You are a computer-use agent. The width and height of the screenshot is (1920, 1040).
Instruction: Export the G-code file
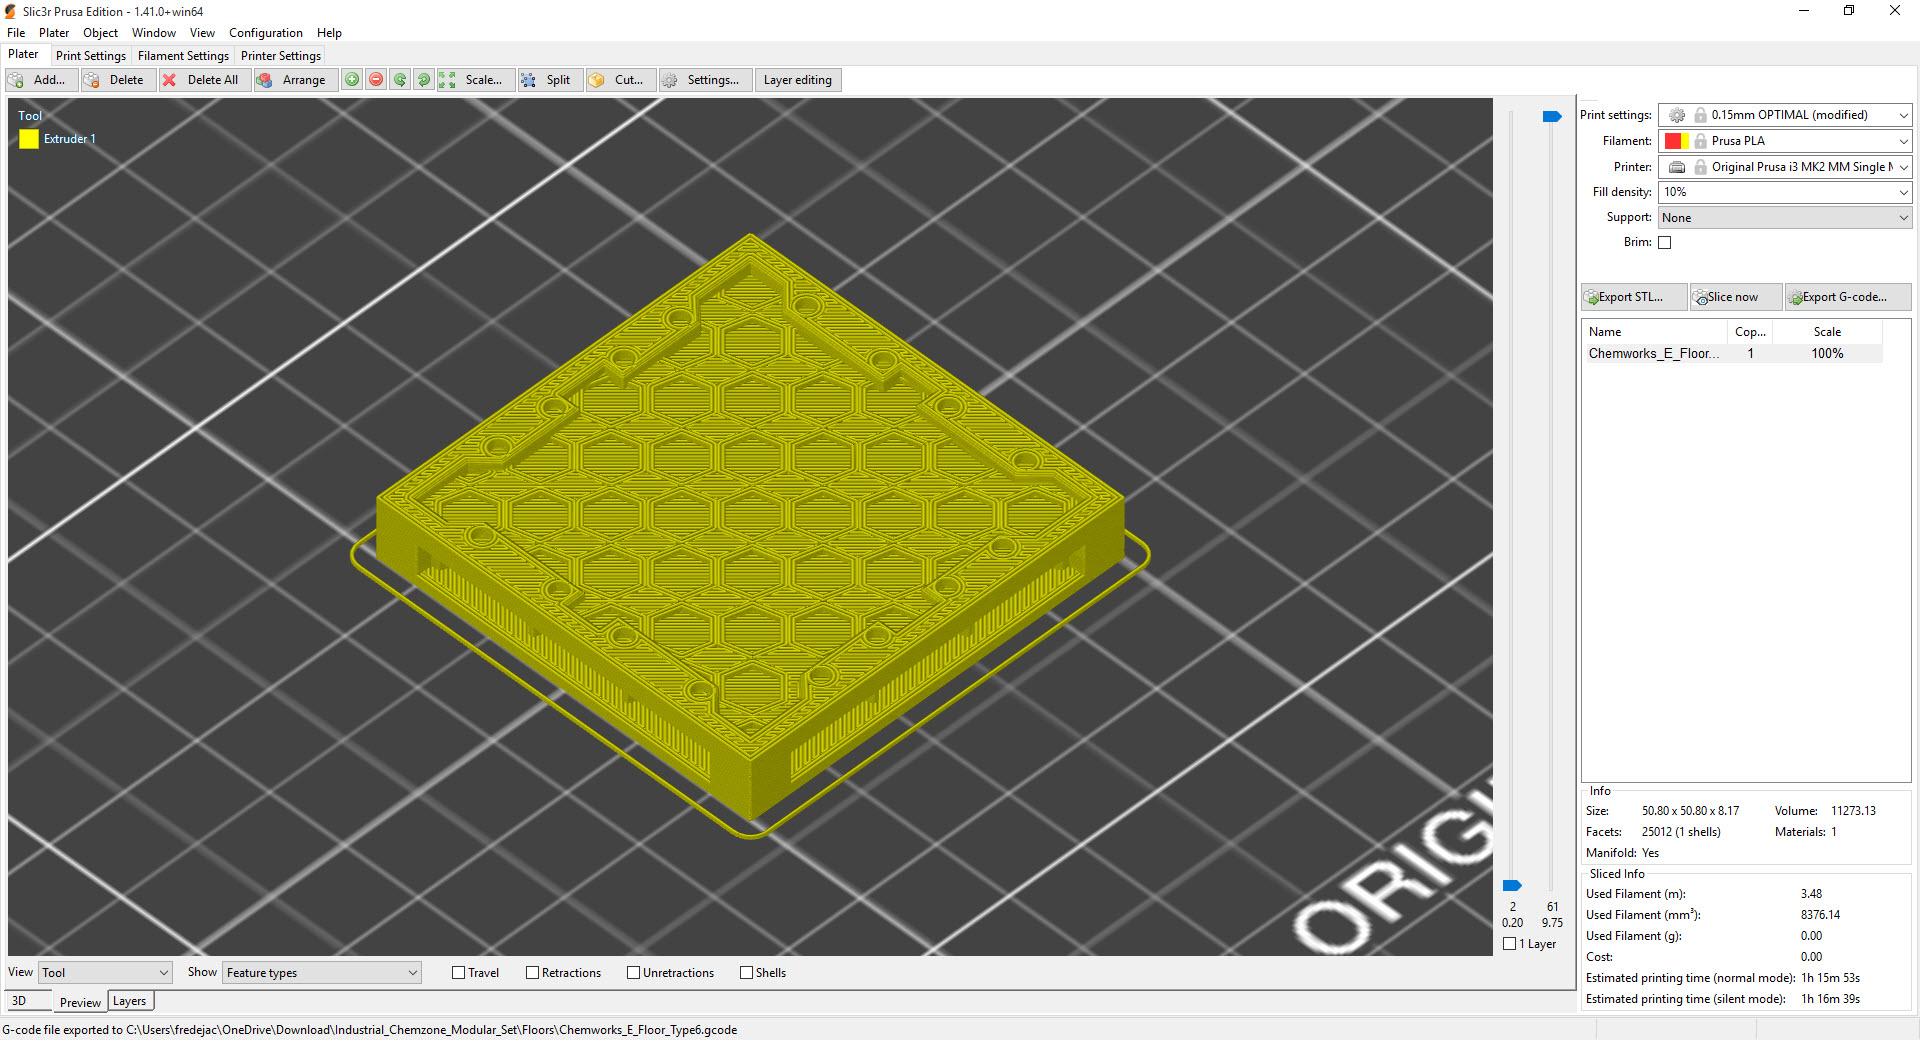click(1847, 297)
